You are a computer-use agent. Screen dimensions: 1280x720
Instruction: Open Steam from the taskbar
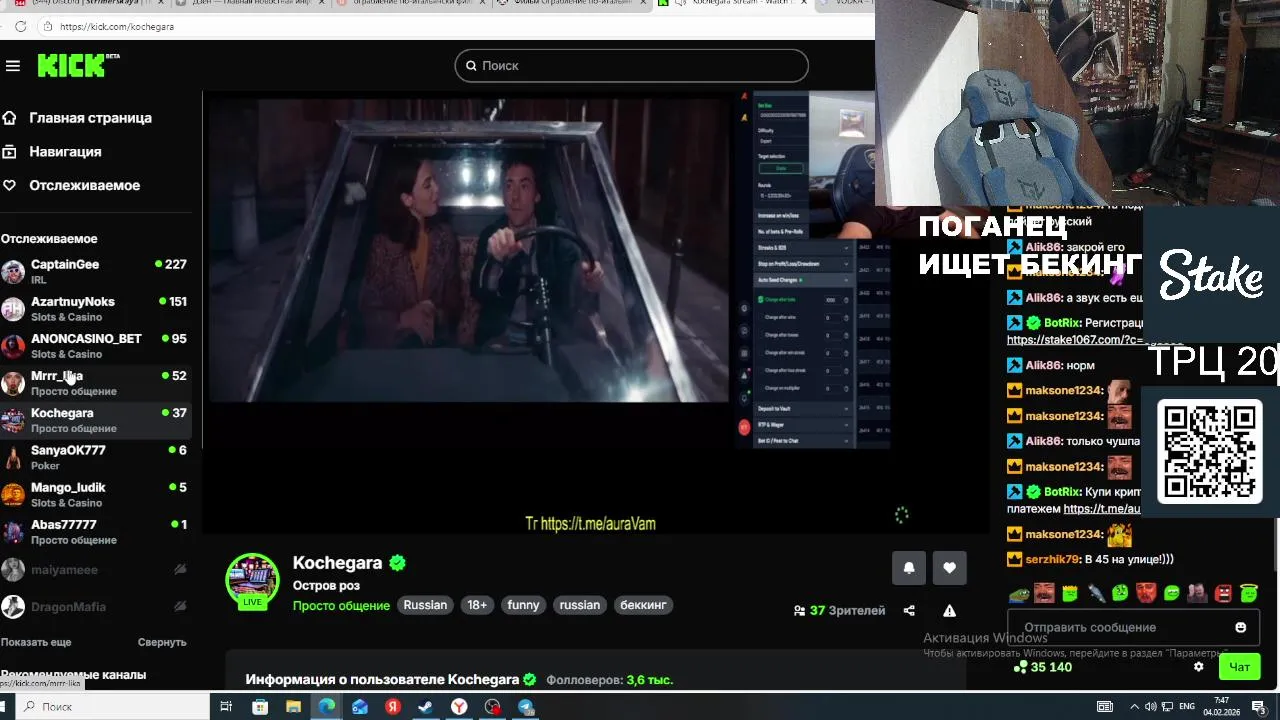(425, 706)
